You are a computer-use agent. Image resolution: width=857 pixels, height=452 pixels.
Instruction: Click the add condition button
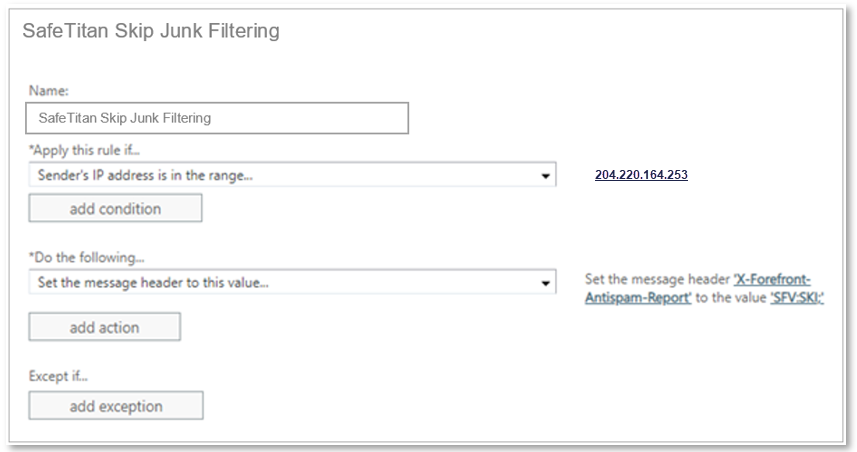coord(115,208)
